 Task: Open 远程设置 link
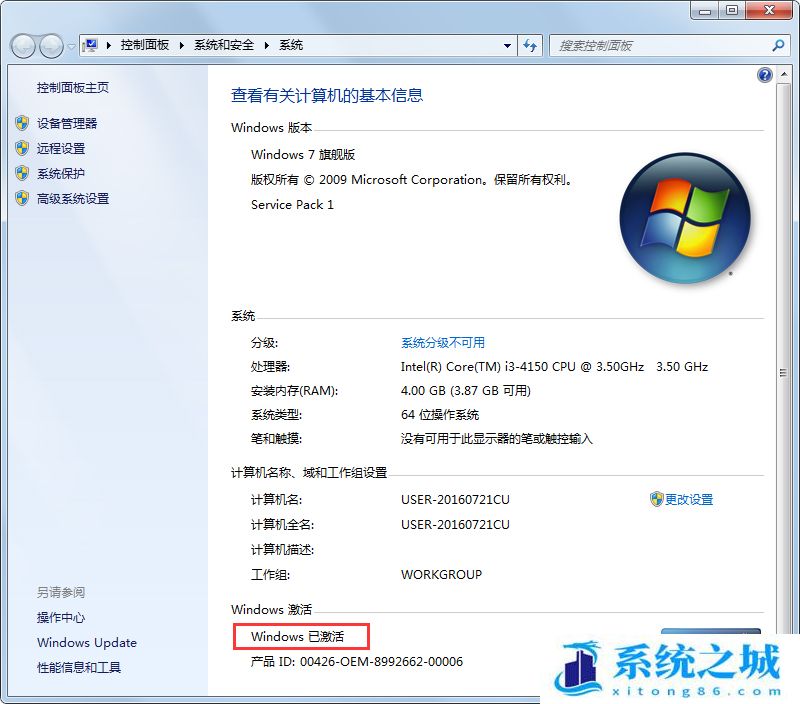point(61,148)
